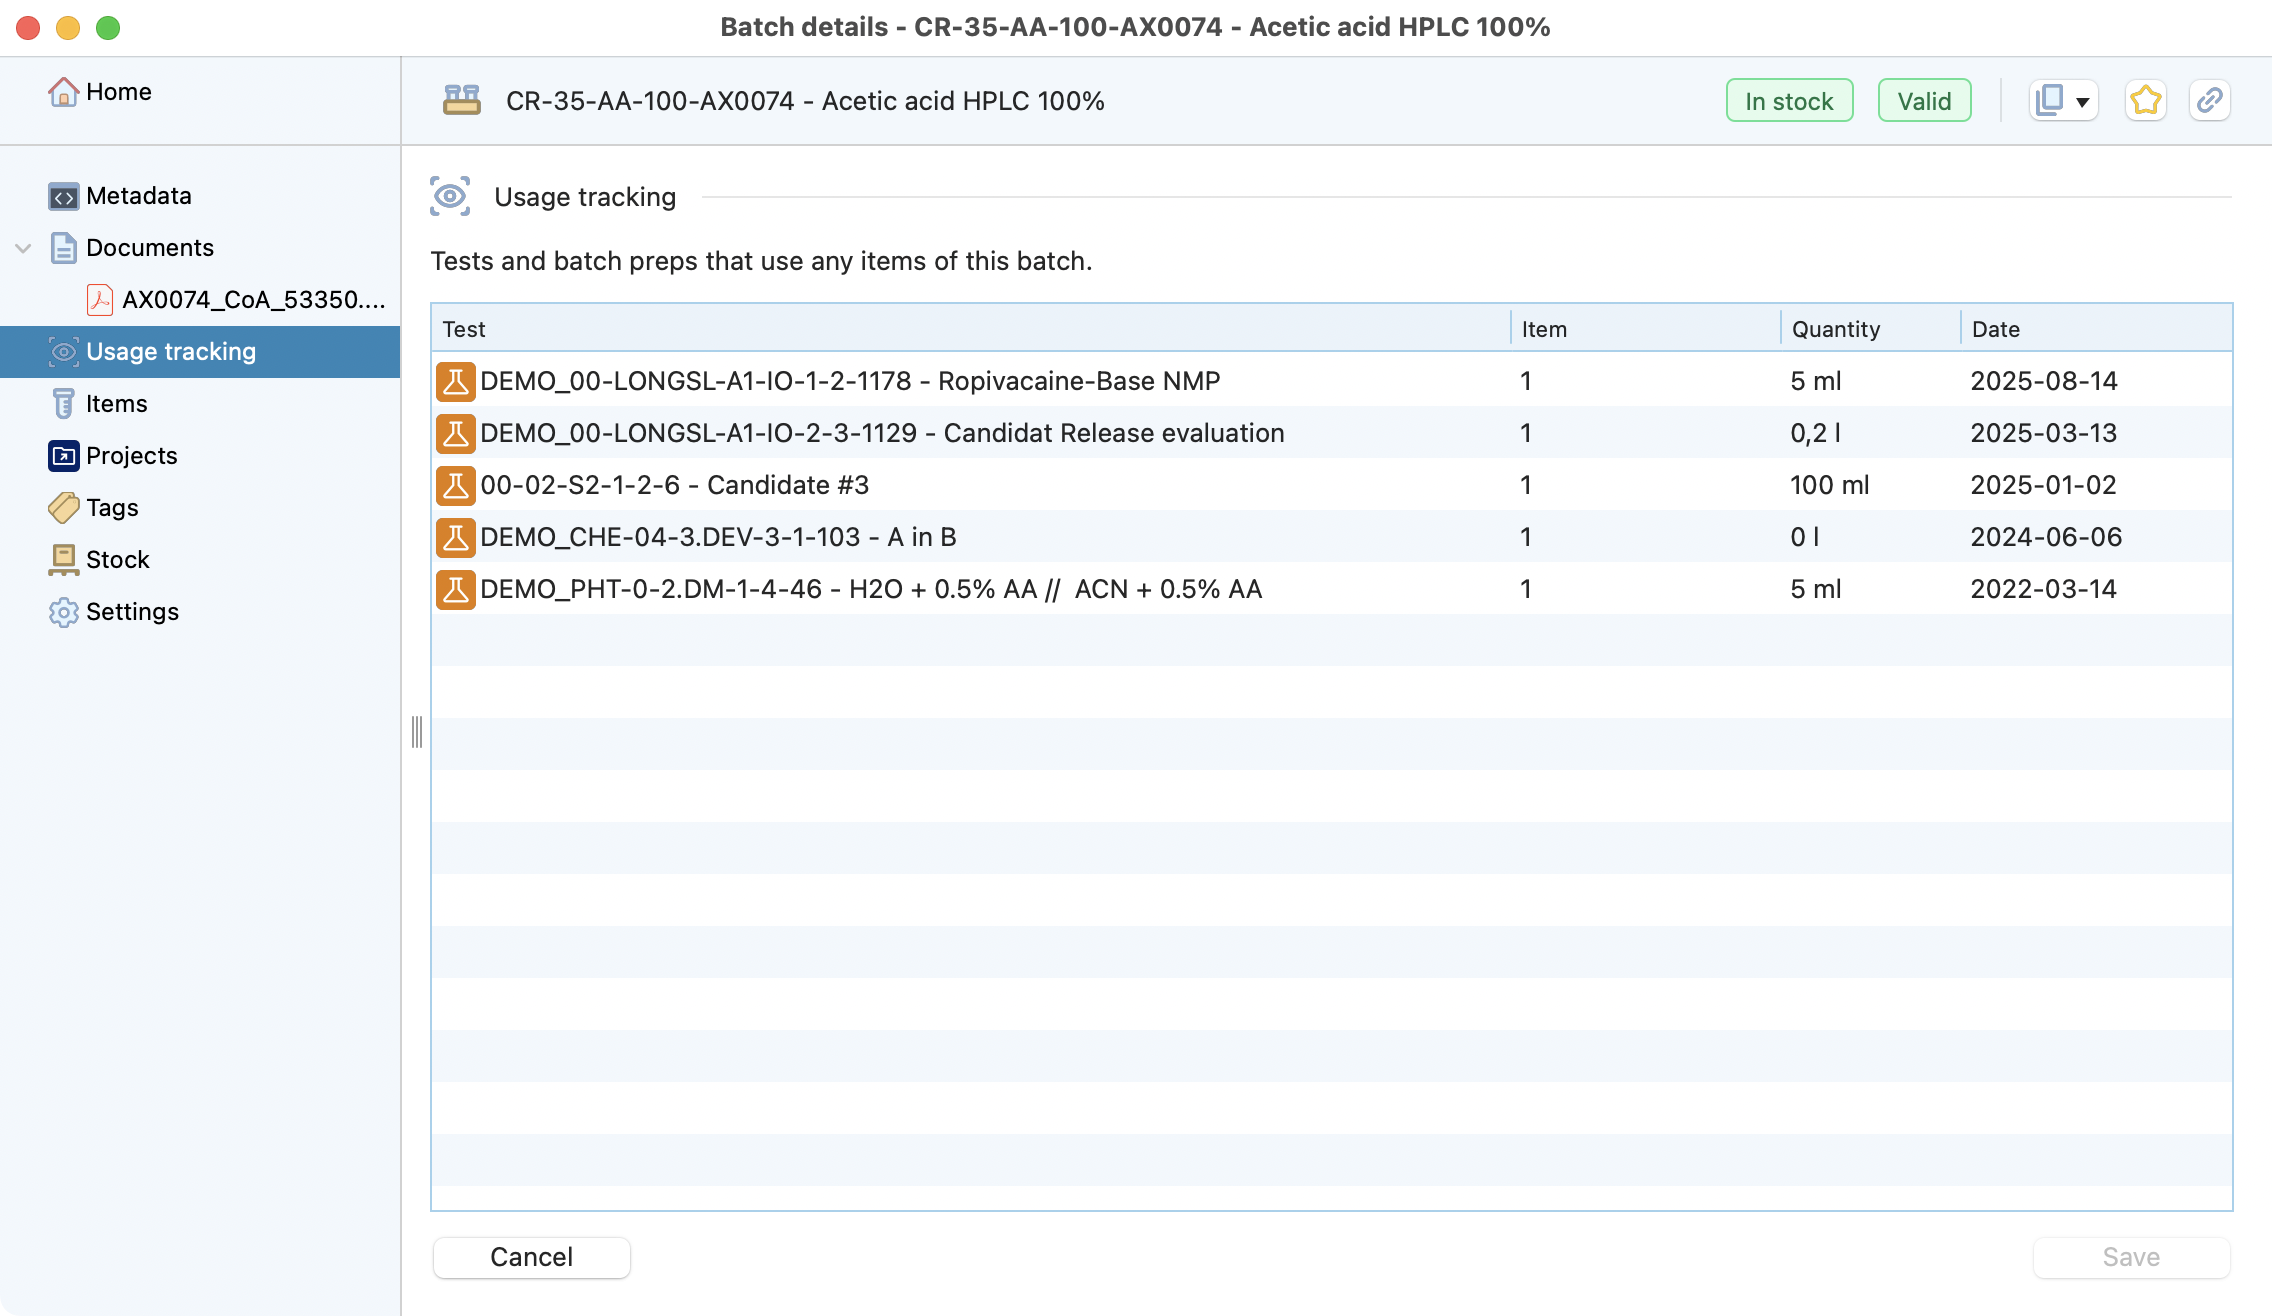Click the favorite star icon

pyautogui.click(x=2145, y=101)
